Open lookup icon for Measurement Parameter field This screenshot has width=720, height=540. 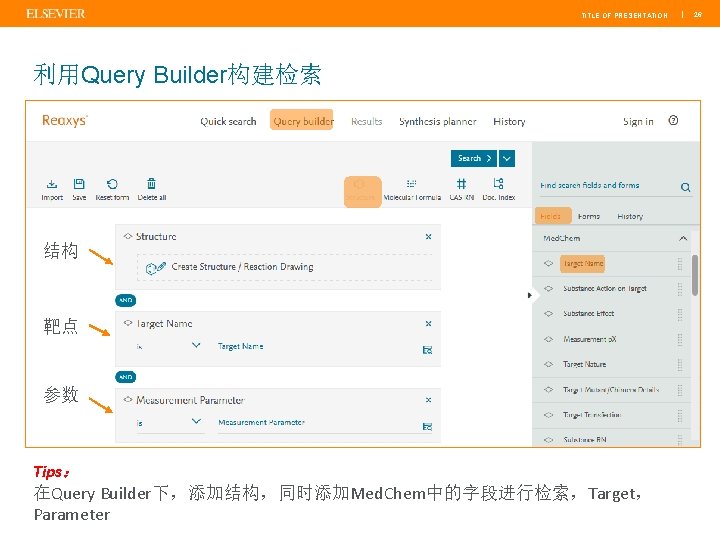point(427,427)
